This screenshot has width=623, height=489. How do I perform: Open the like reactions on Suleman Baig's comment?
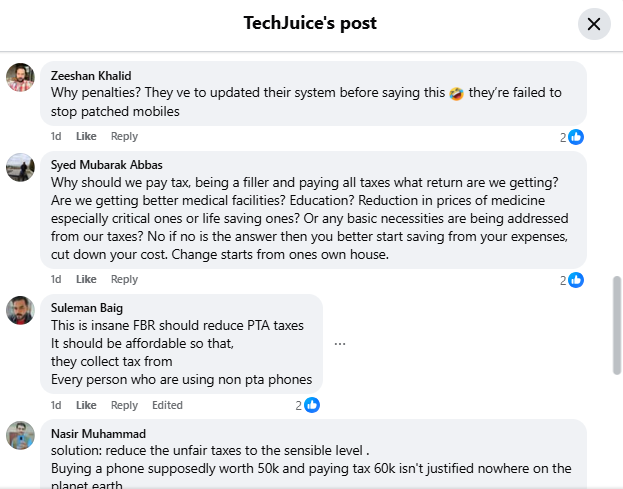(308, 405)
